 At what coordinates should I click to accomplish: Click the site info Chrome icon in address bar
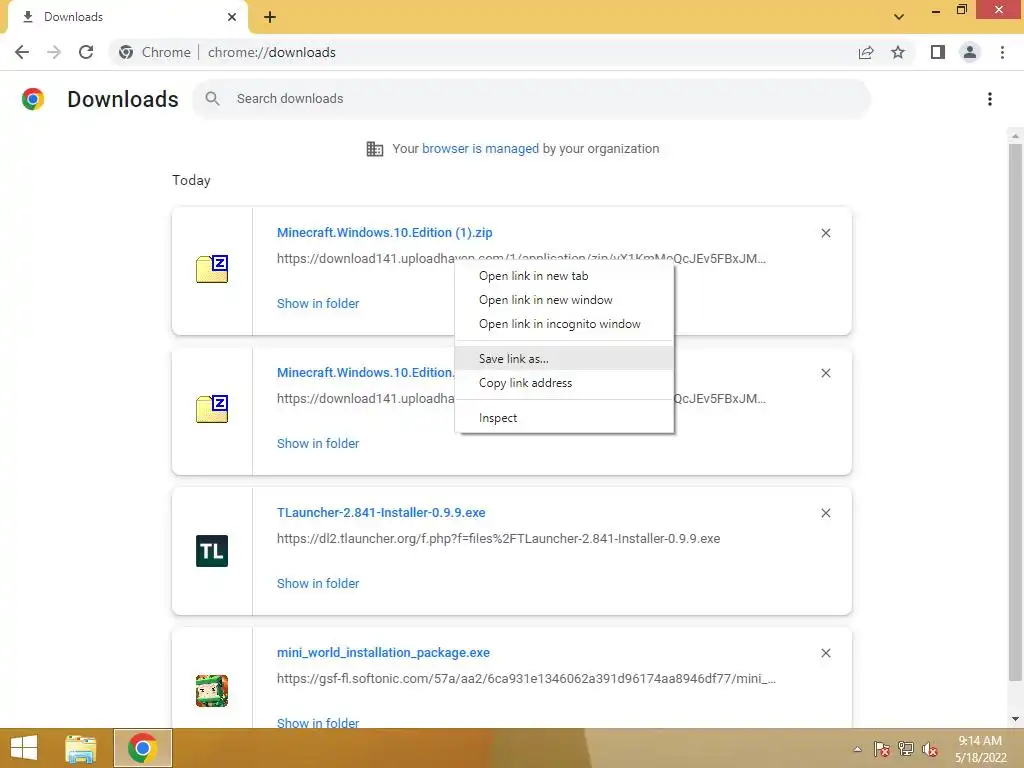[x=126, y=52]
